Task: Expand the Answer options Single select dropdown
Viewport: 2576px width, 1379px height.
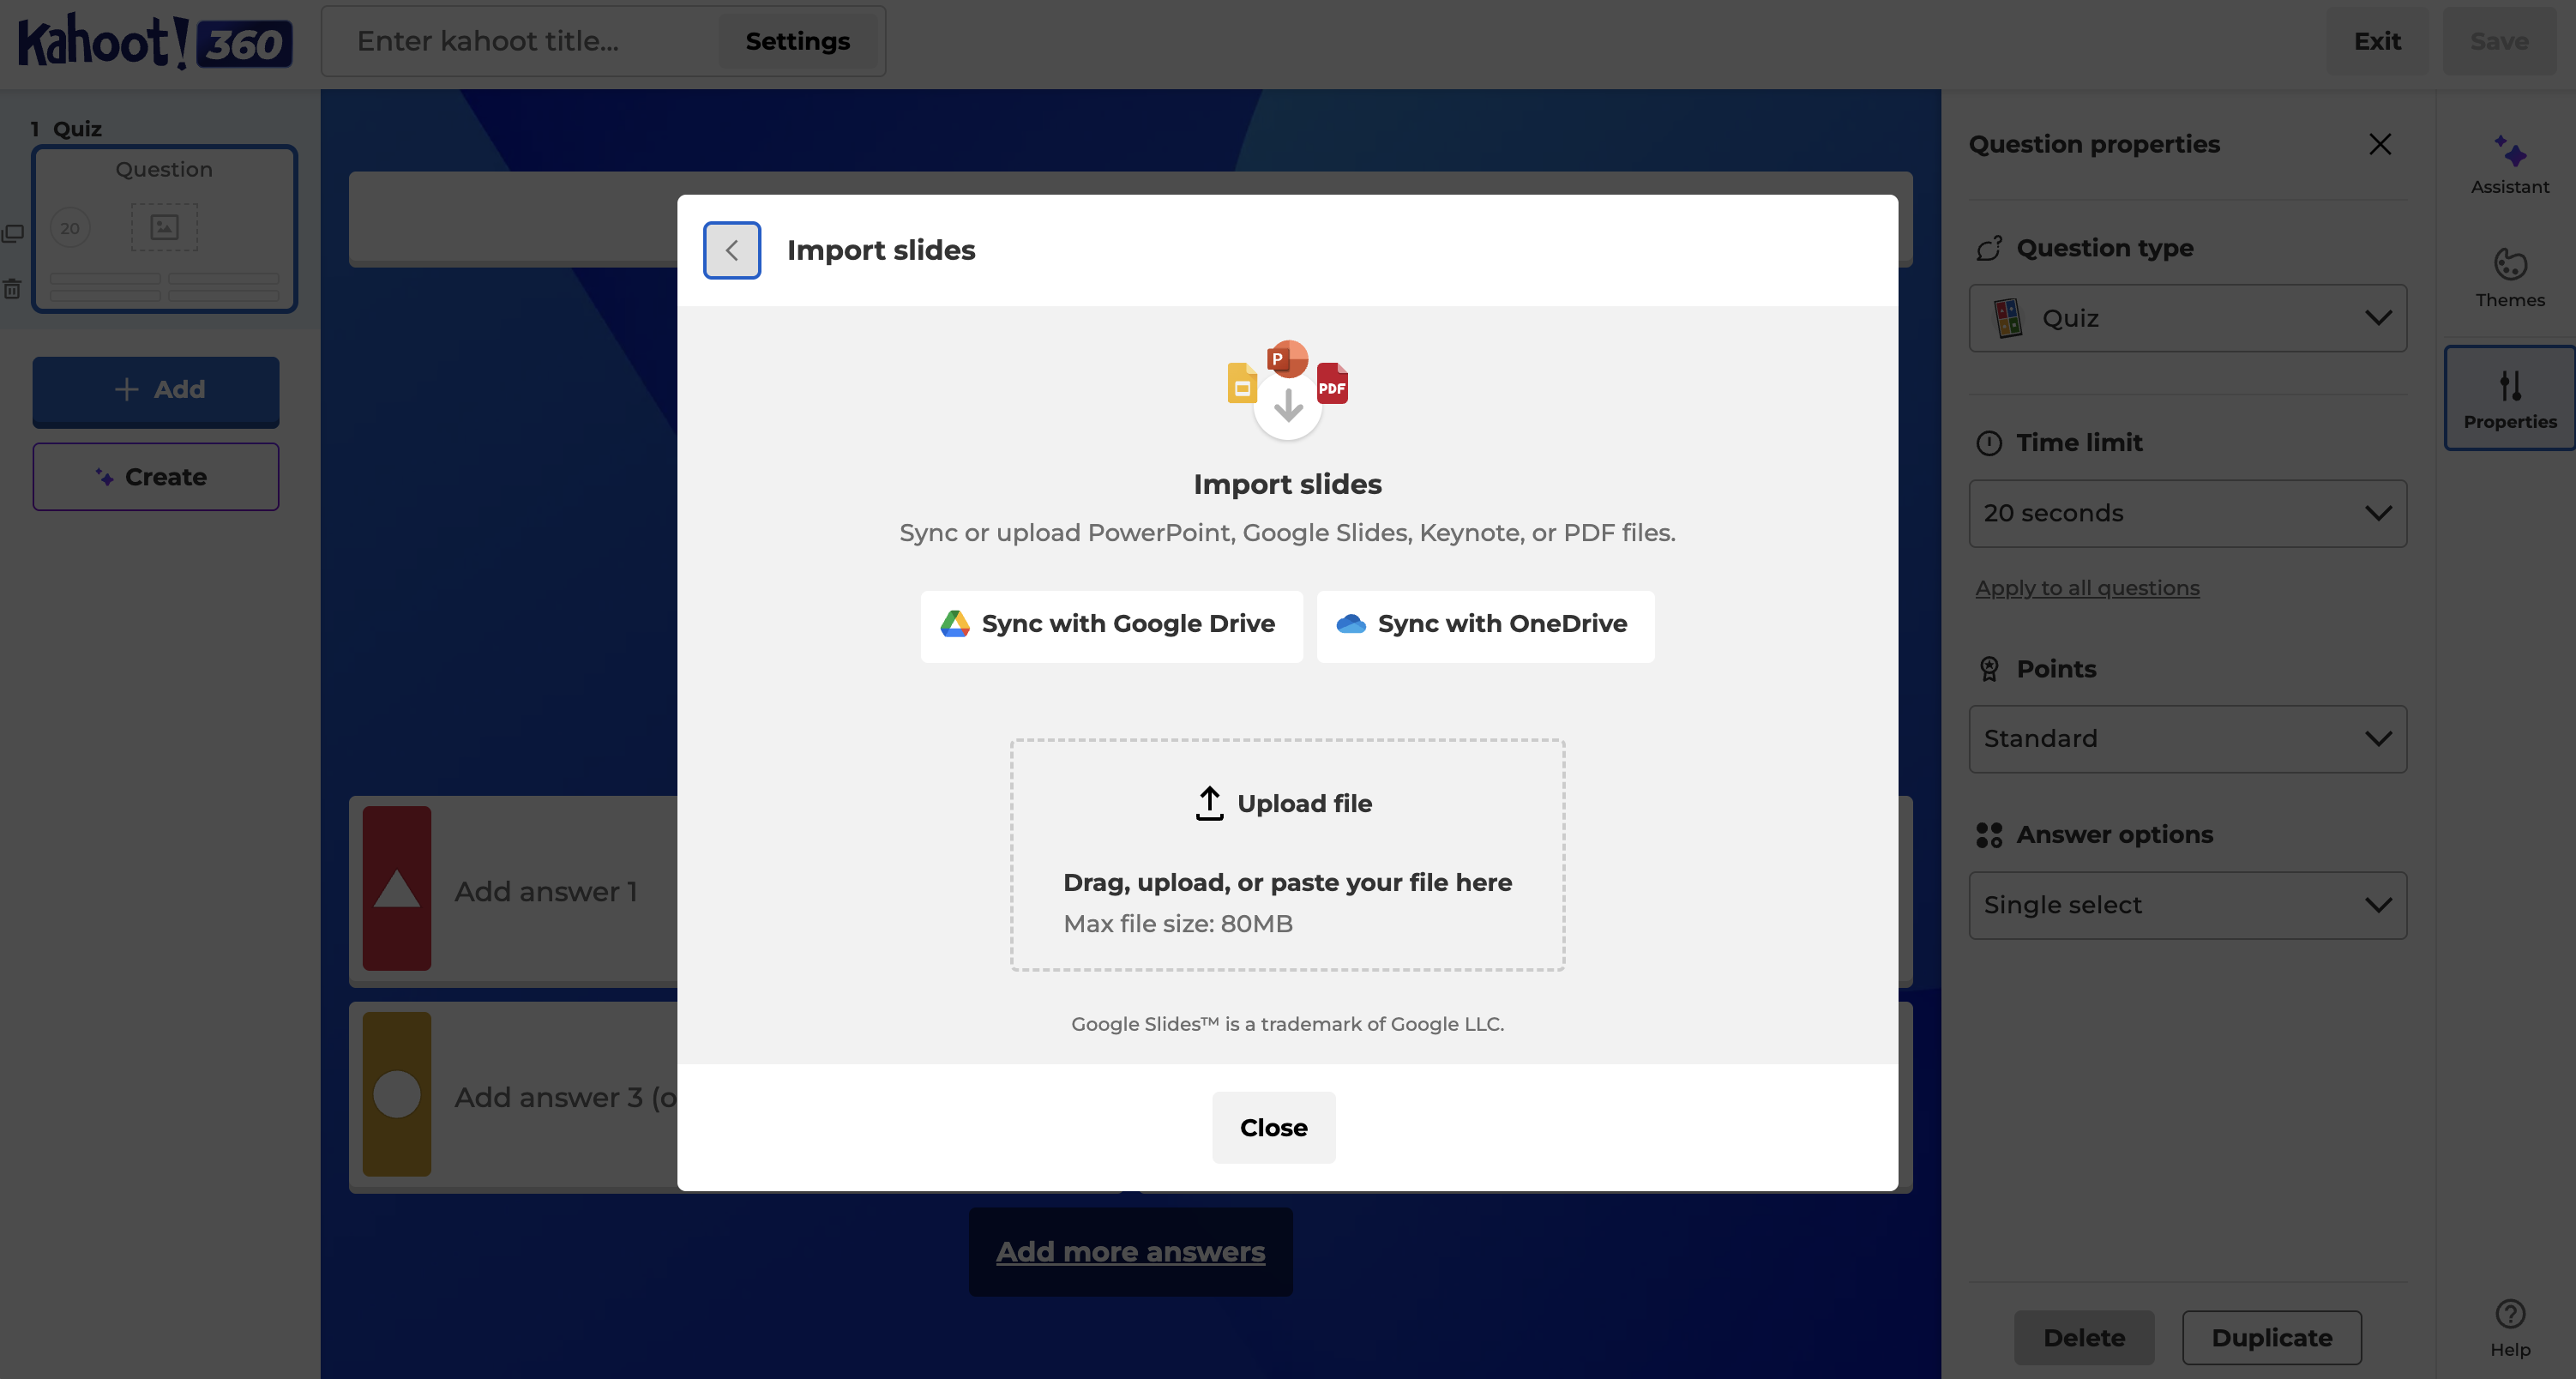Action: pos(2187,905)
